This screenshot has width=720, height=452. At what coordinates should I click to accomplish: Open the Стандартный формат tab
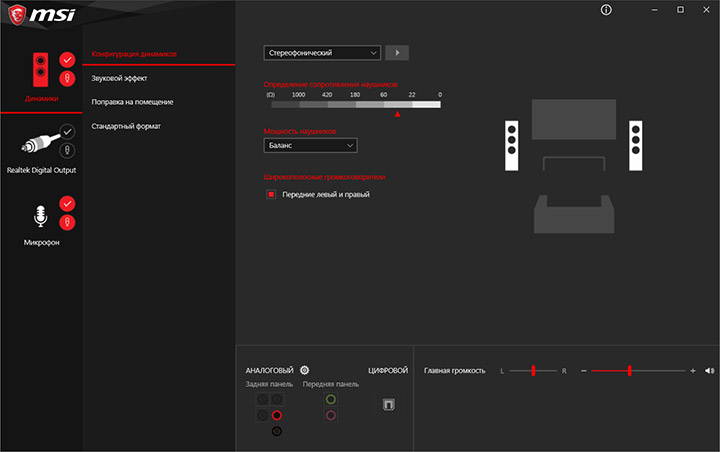click(126, 126)
